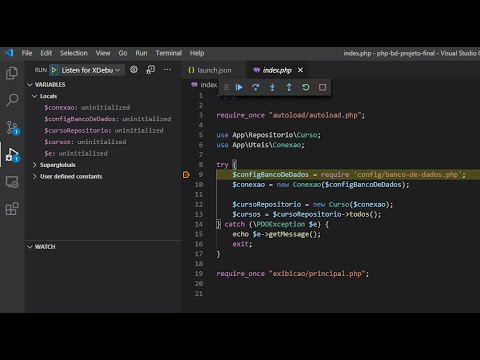The width and height of the screenshot is (480, 360).
Task: Start debugging with the green play icon
Action: coord(53,70)
